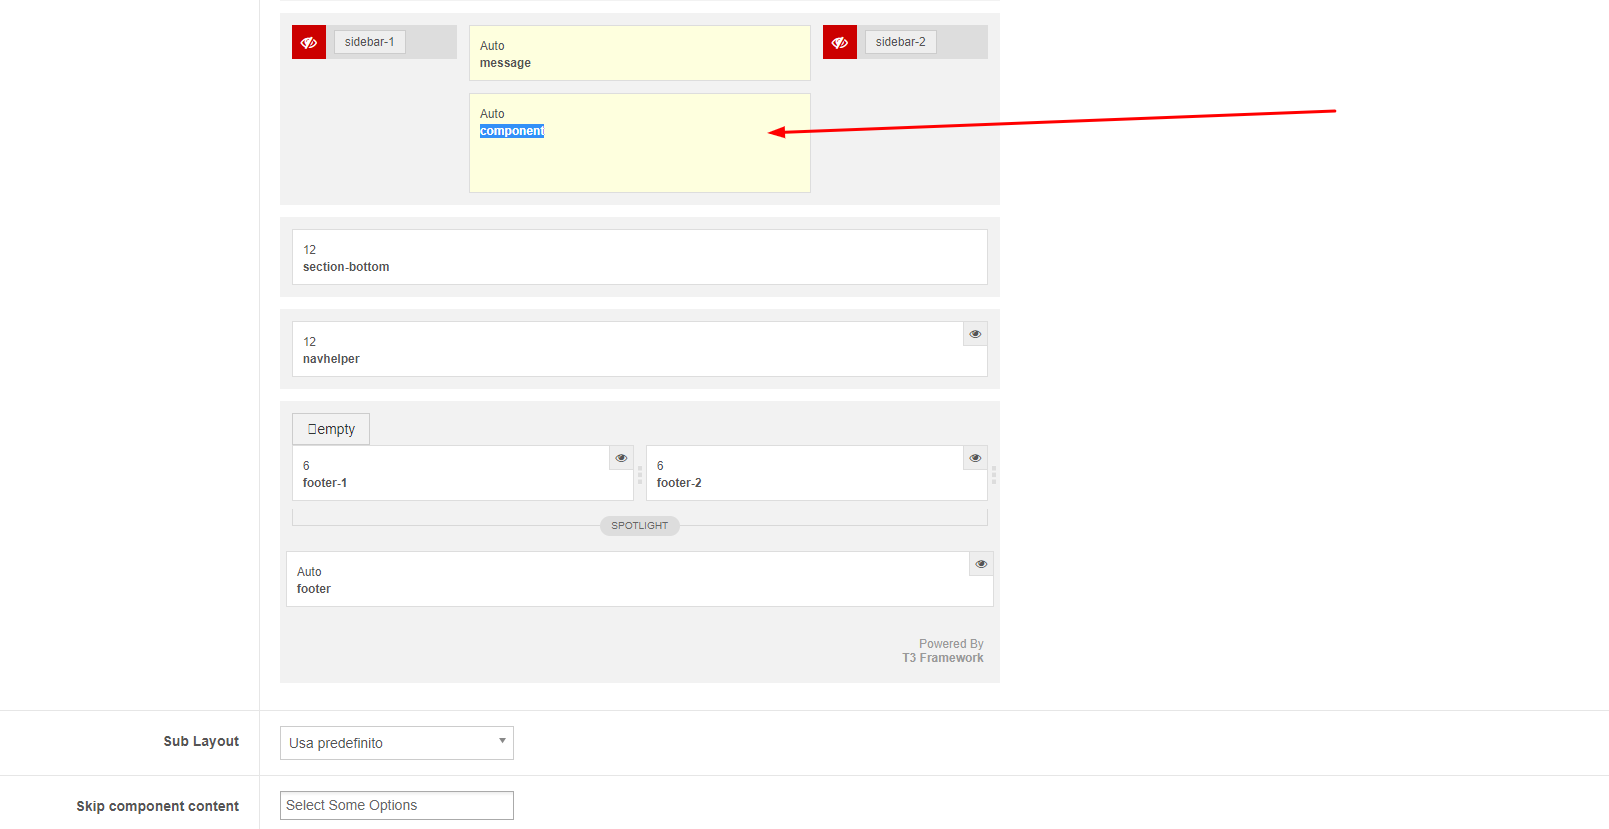Click the footer-1 position name
The image size is (1609, 829).
(x=325, y=483)
